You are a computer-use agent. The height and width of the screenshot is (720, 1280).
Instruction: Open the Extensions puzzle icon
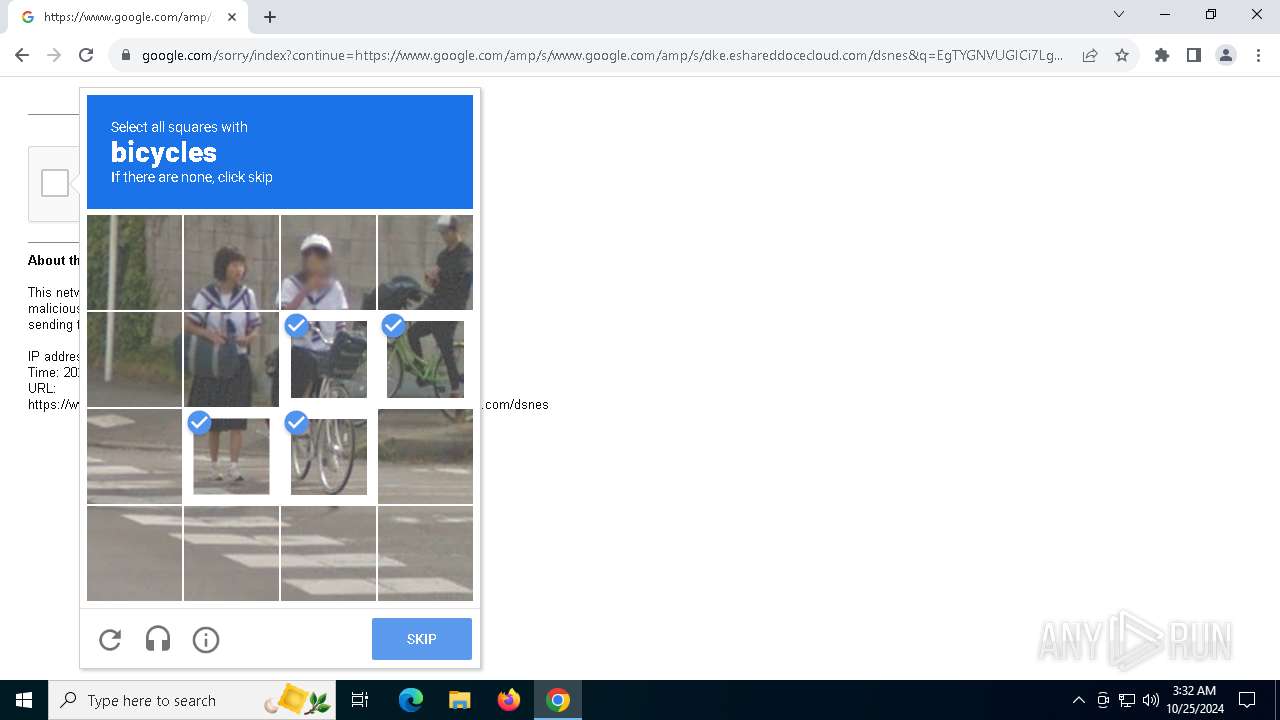click(1162, 55)
